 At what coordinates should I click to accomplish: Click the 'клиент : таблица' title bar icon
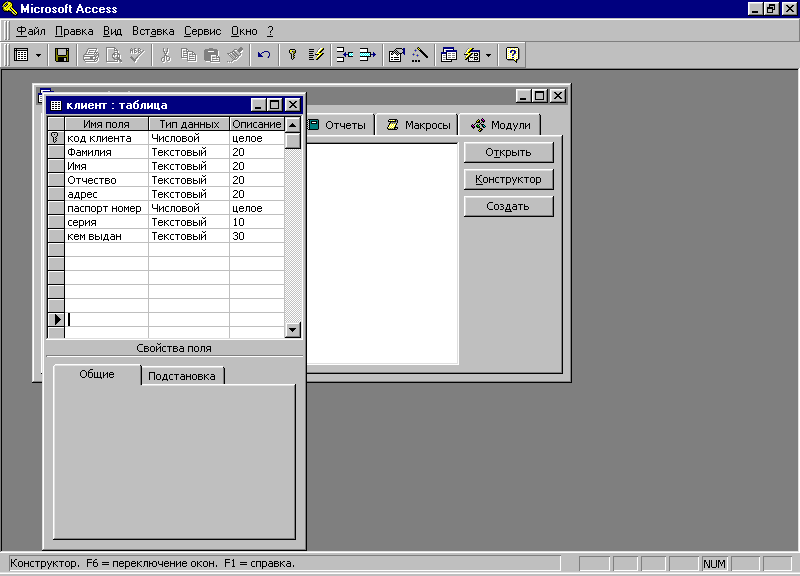56,105
